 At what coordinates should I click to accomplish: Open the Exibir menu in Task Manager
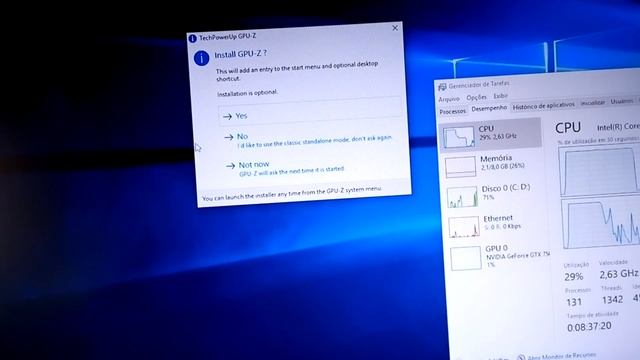click(x=500, y=96)
